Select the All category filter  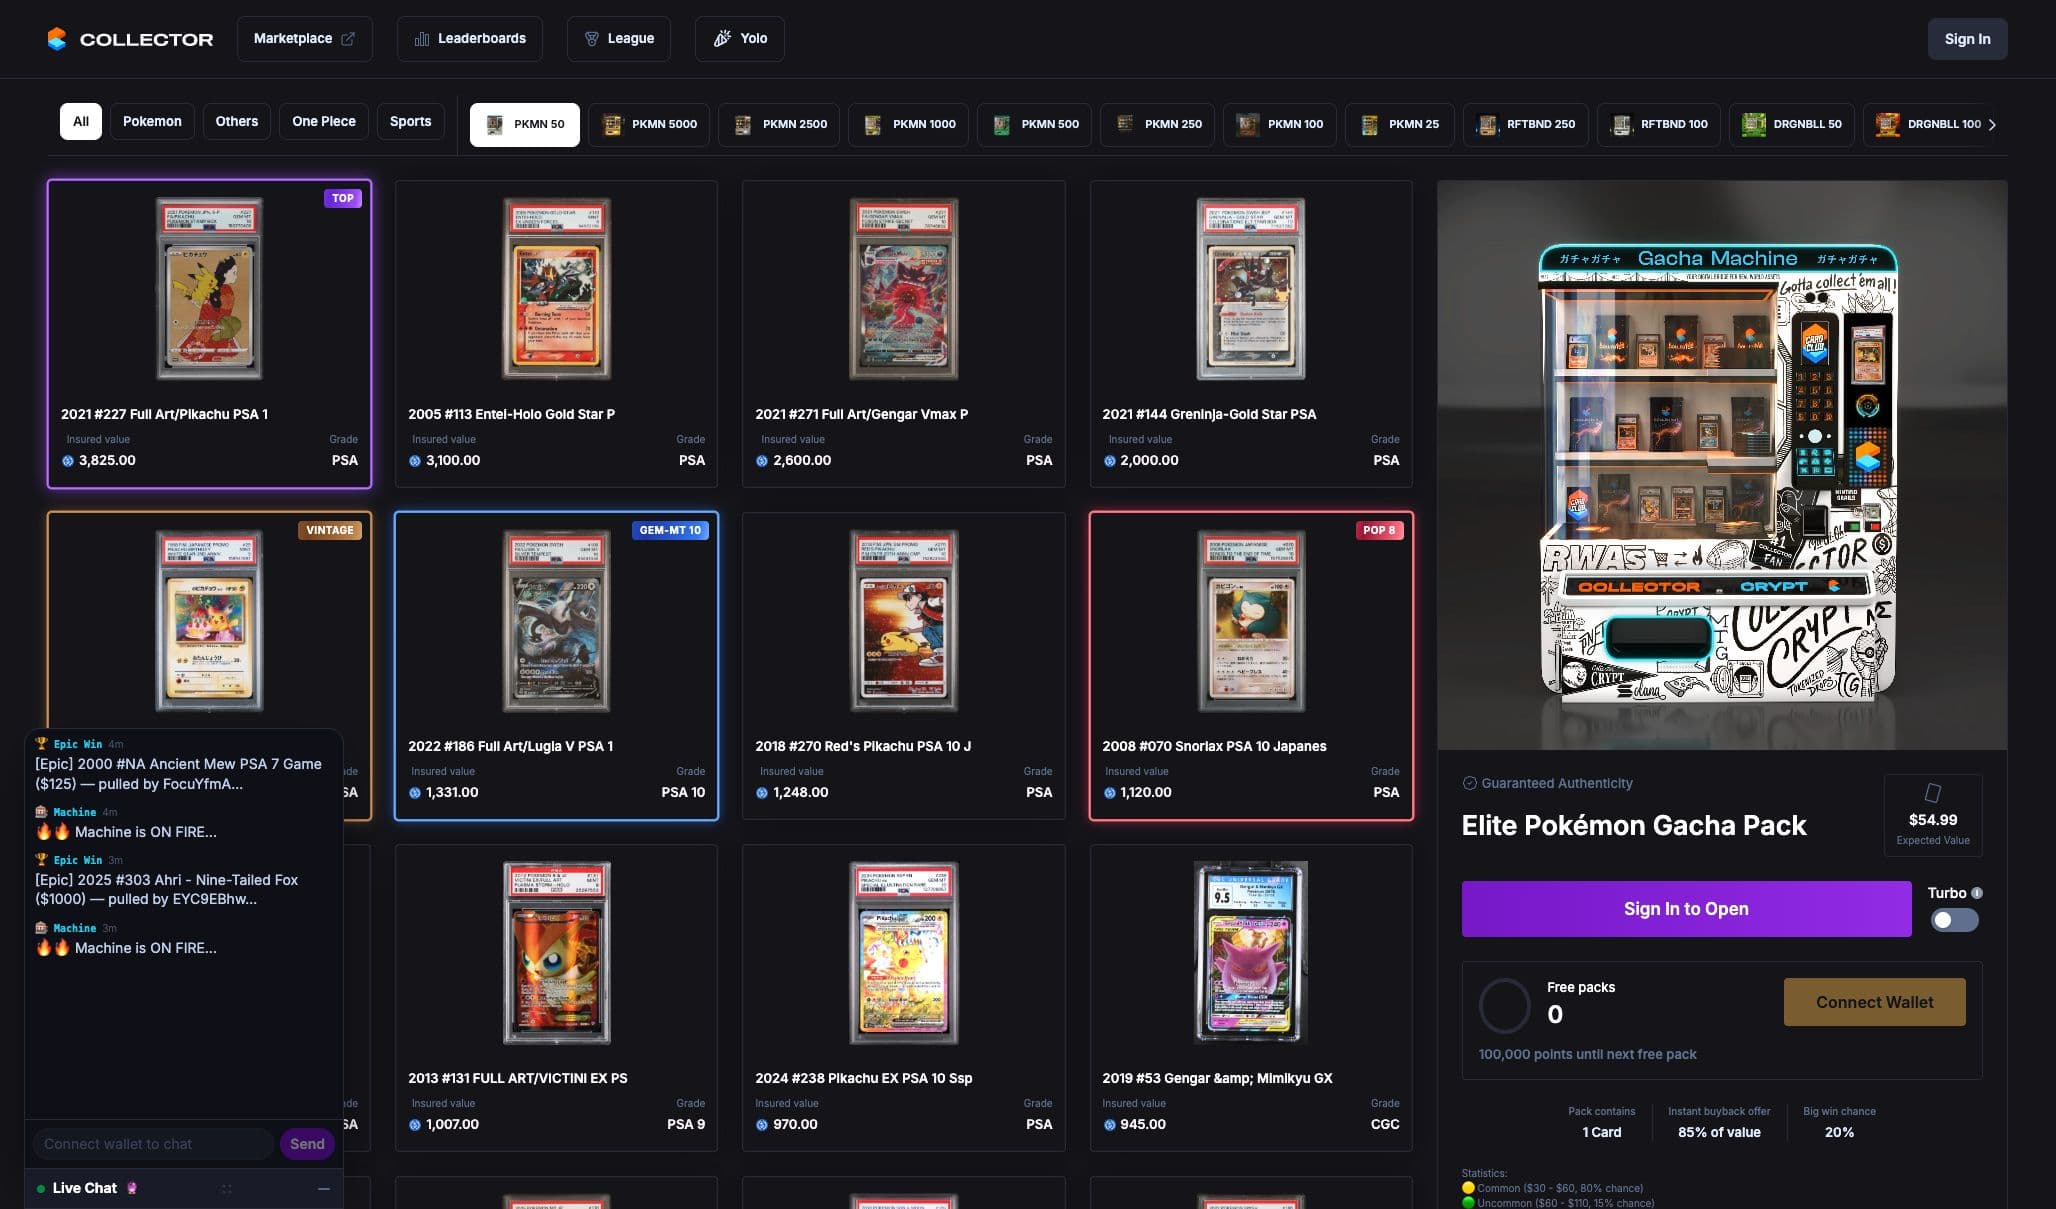click(x=81, y=121)
